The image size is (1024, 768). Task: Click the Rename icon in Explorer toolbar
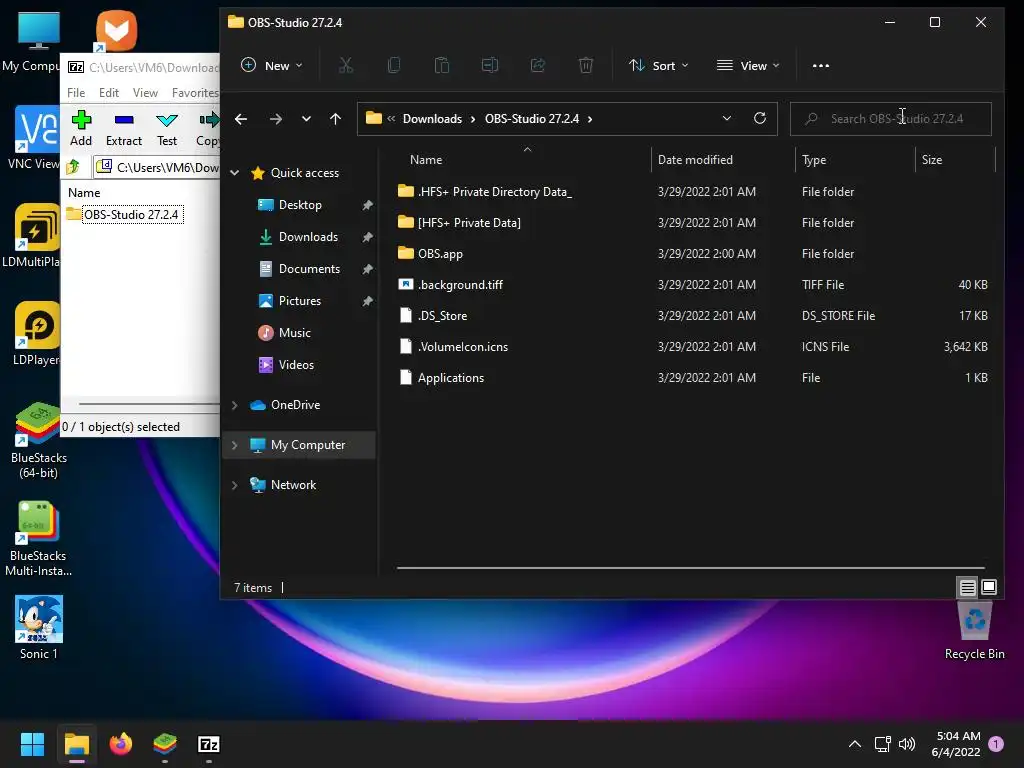coord(490,65)
